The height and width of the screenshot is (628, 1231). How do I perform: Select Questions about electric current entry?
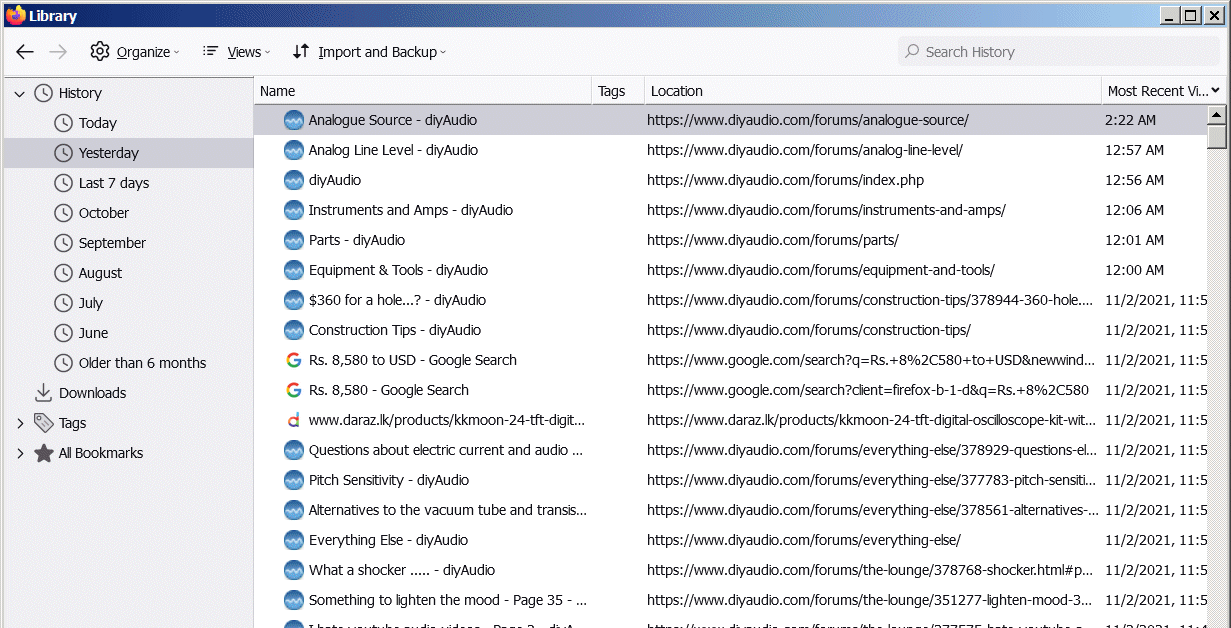pyautogui.click(x=729, y=450)
